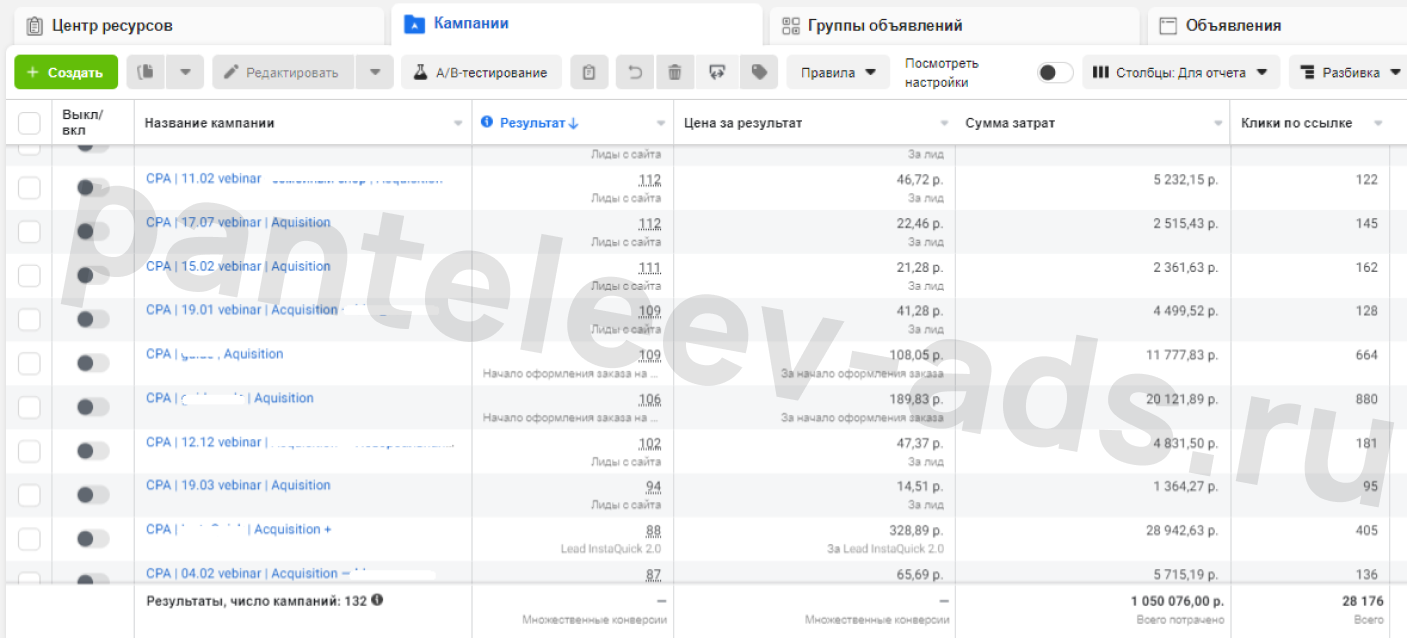Click the Центр ресурсов tab icon
The height and width of the screenshot is (638, 1407).
click(35, 25)
